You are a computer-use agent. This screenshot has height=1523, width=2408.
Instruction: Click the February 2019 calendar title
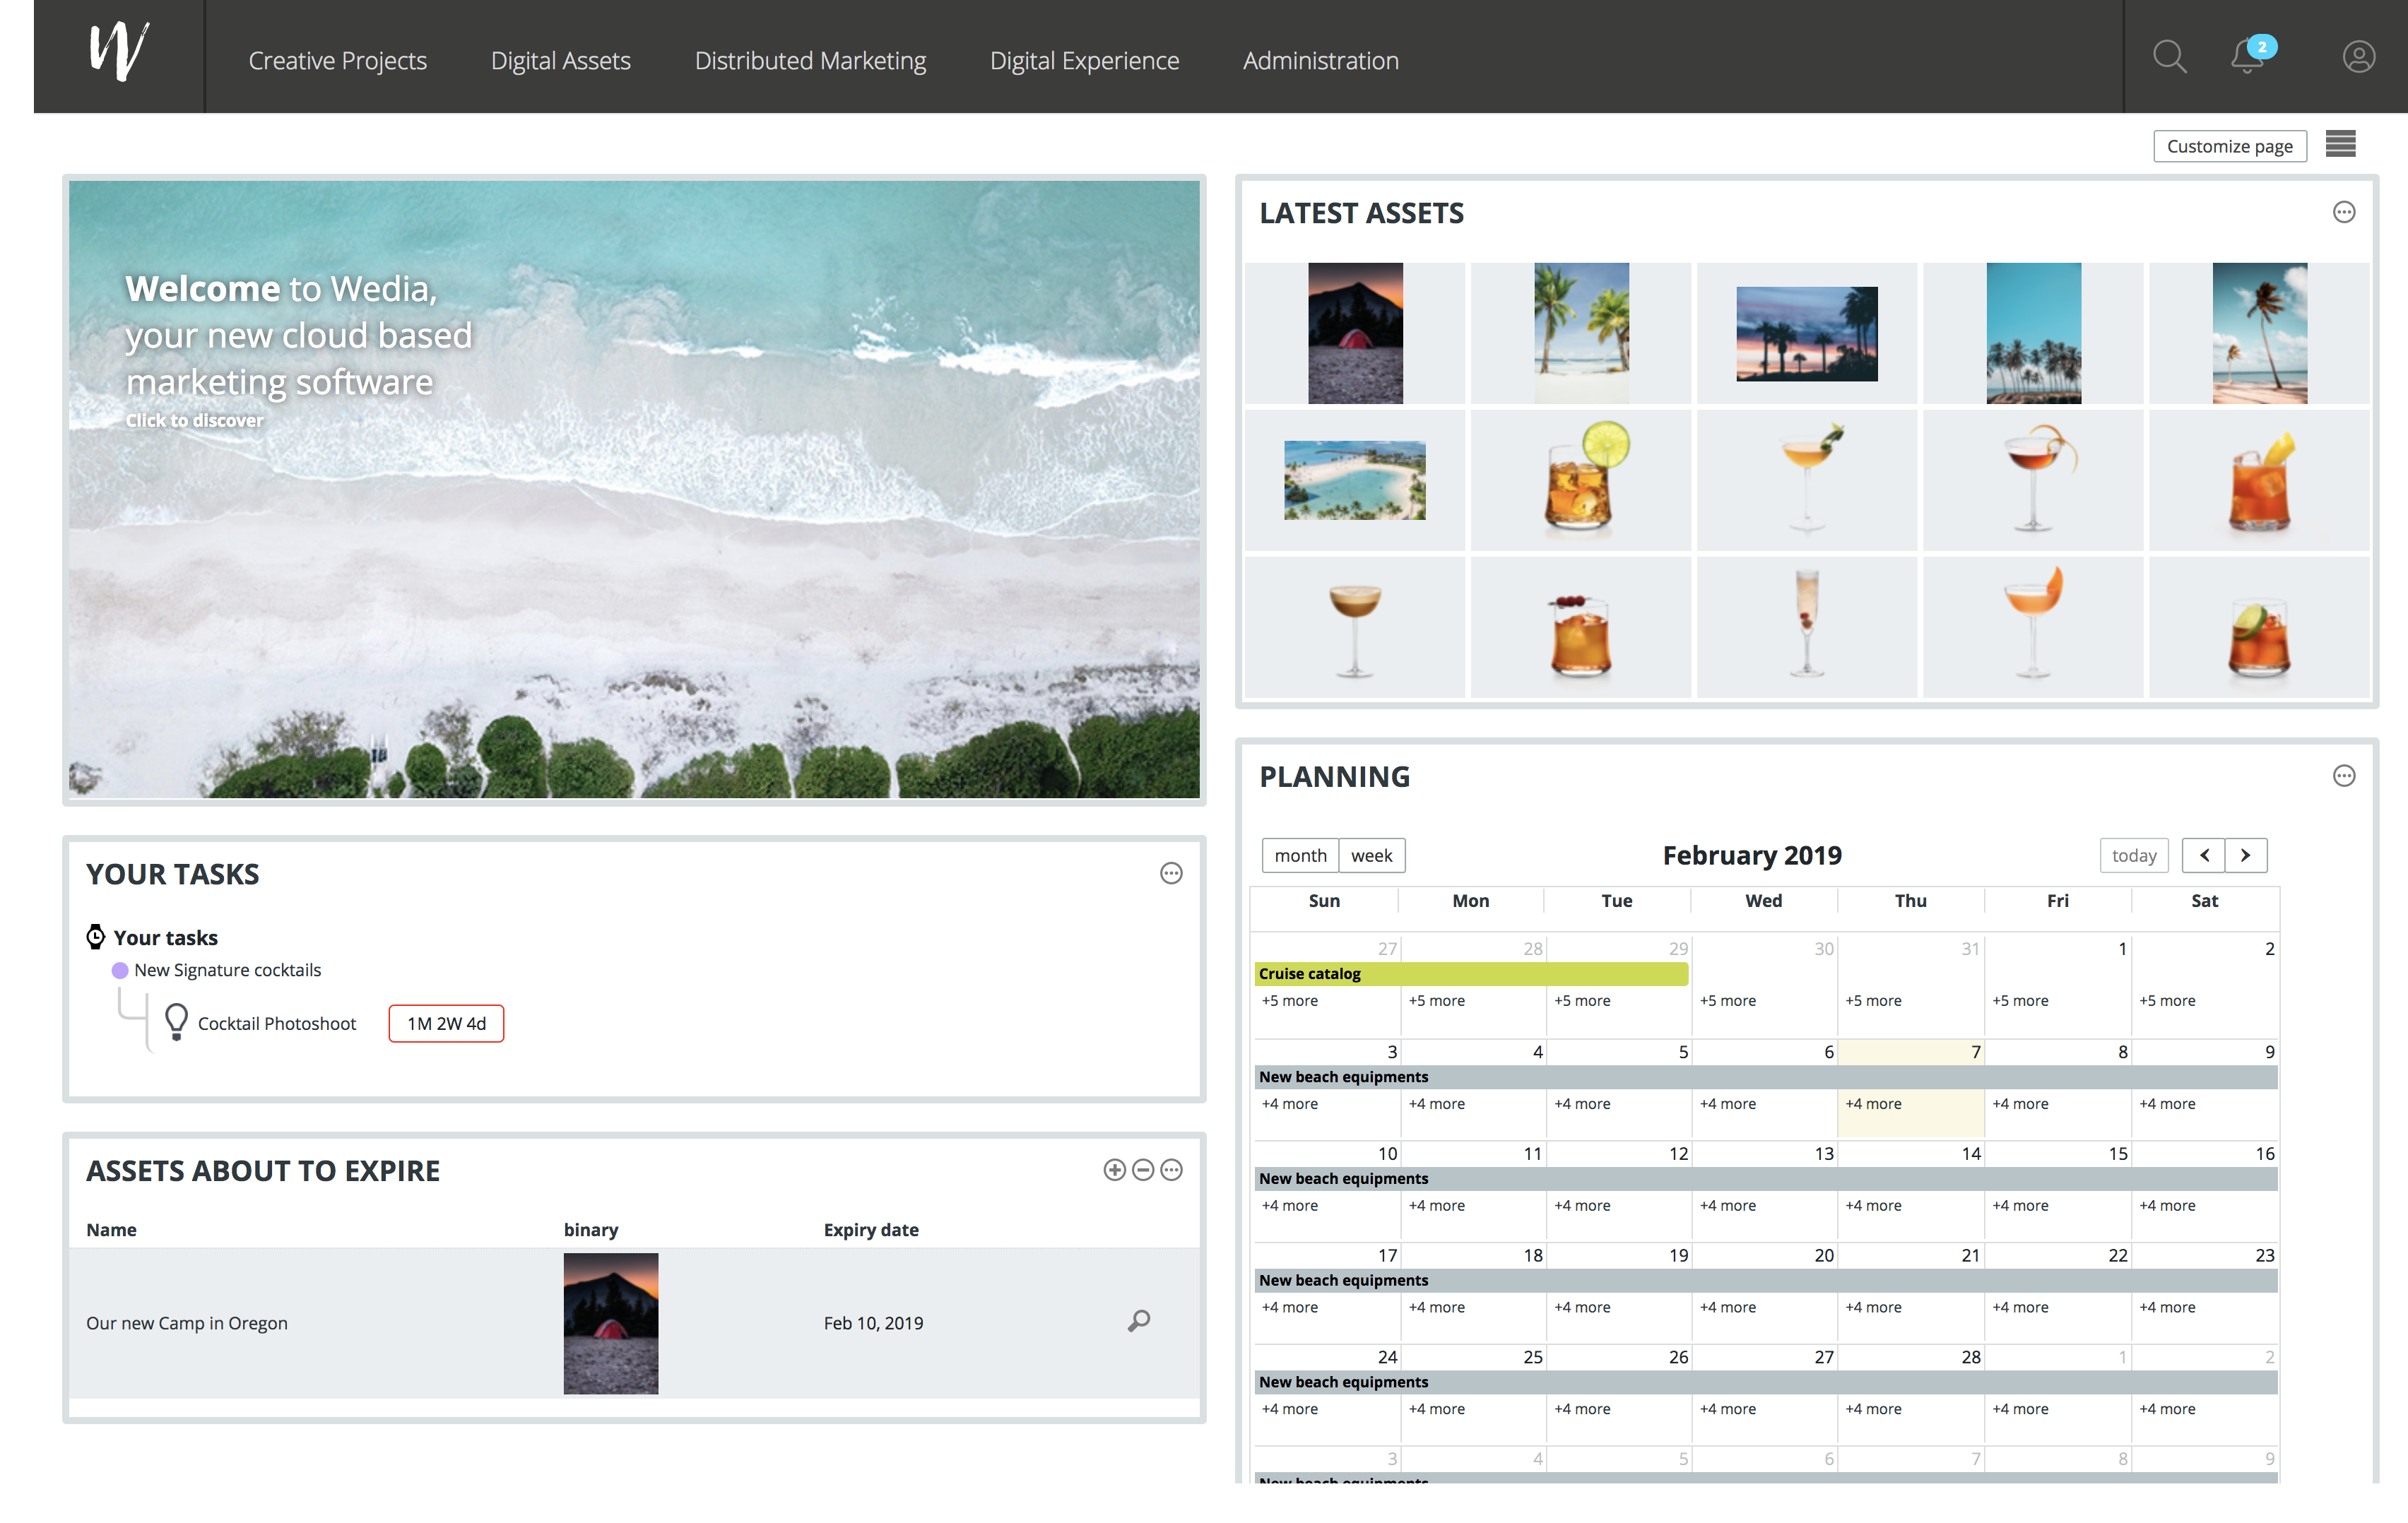(x=1751, y=855)
